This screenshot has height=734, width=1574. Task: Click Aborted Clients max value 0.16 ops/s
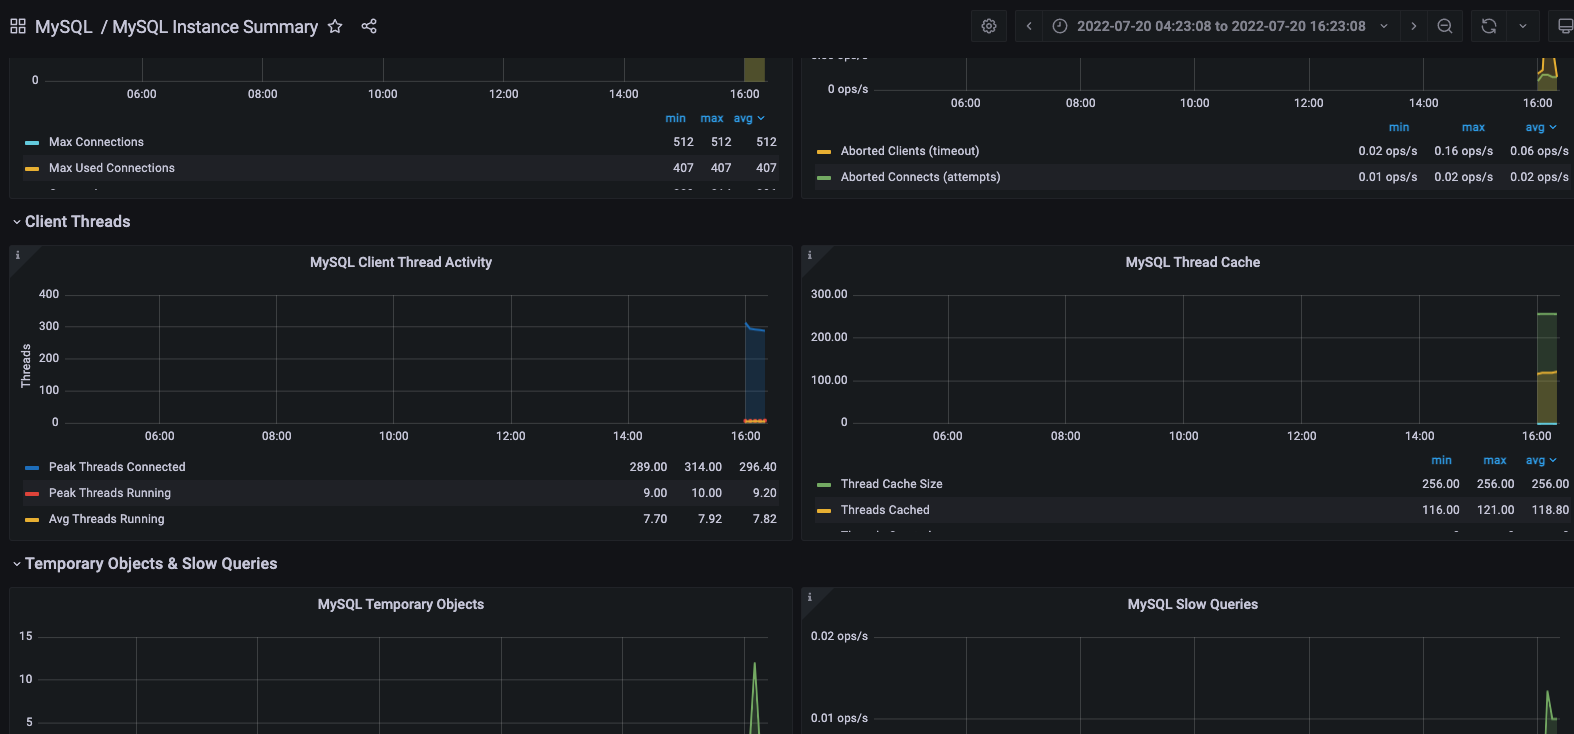[x=1464, y=151]
